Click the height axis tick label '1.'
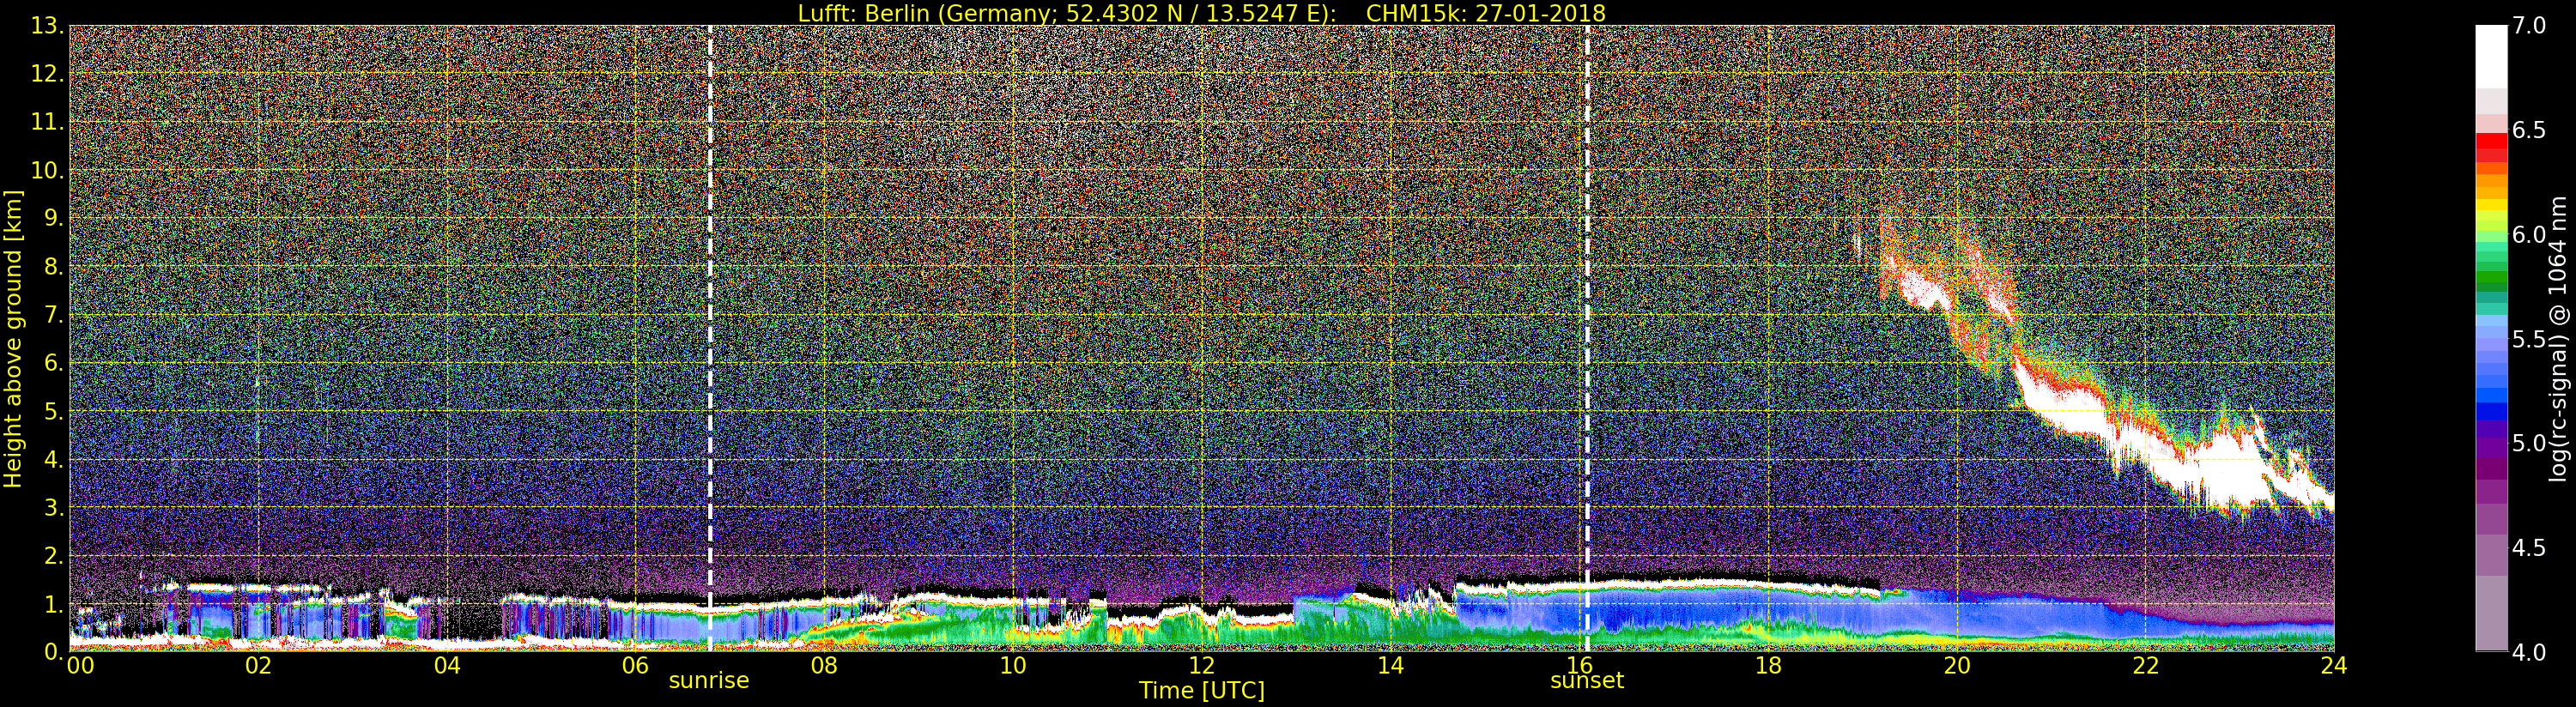Viewport: 2576px width, 707px height. (x=54, y=603)
